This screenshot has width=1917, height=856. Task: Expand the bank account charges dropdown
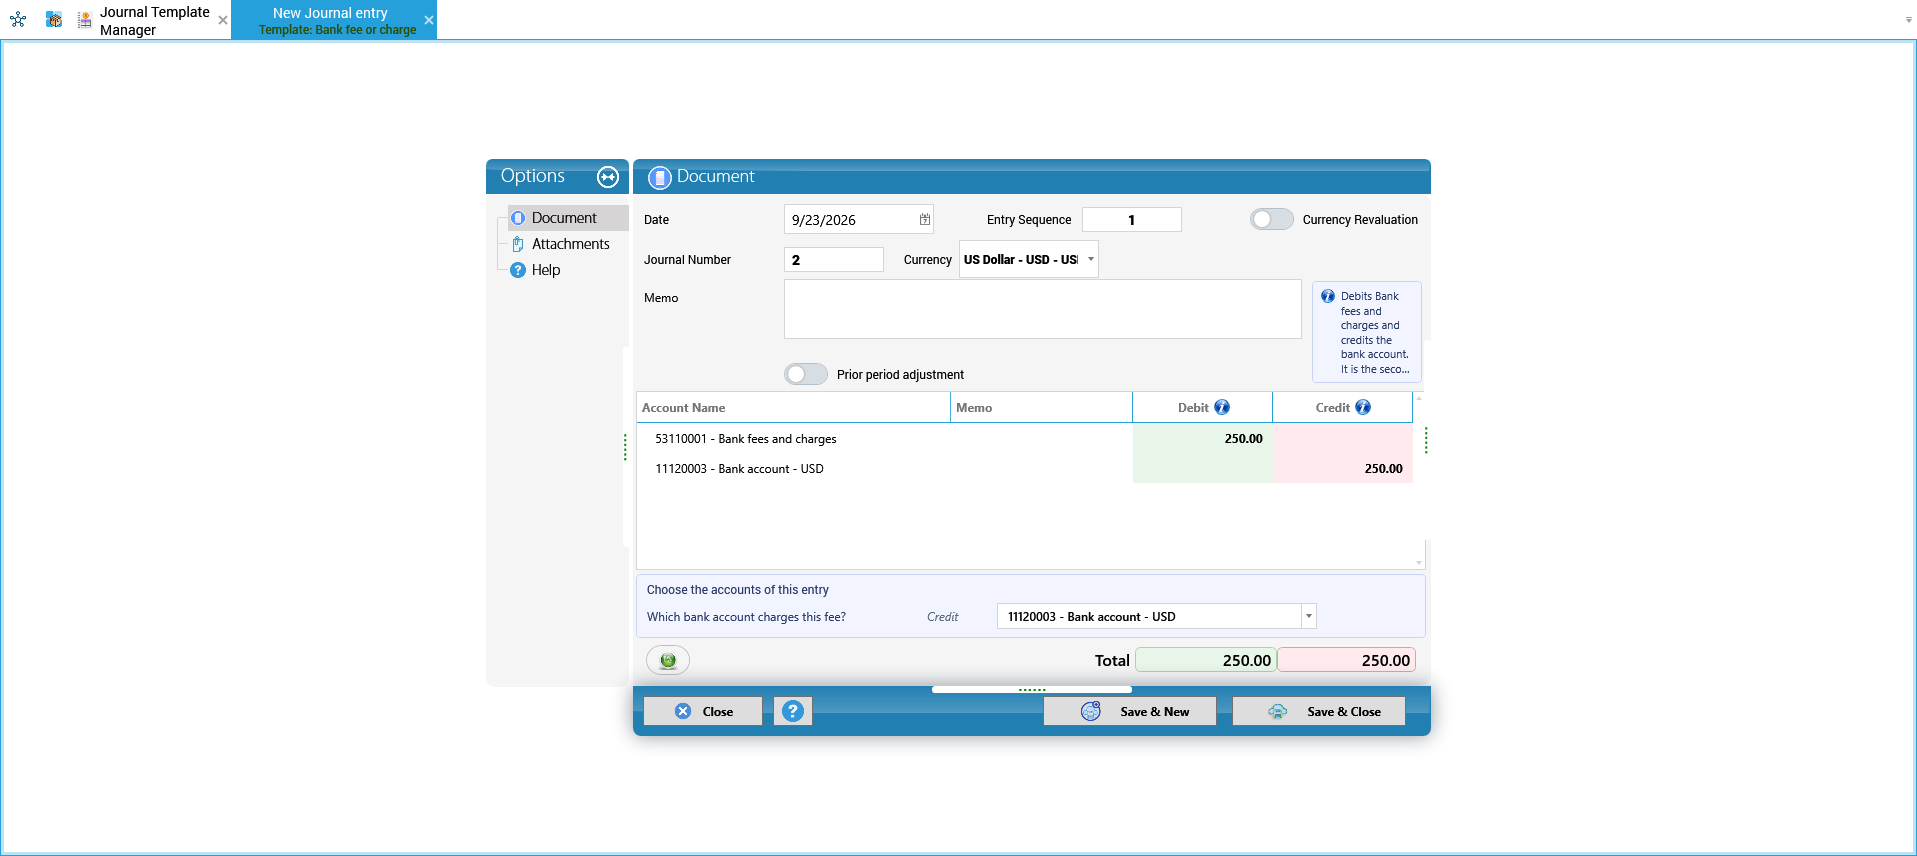(x=1308, y=616)
